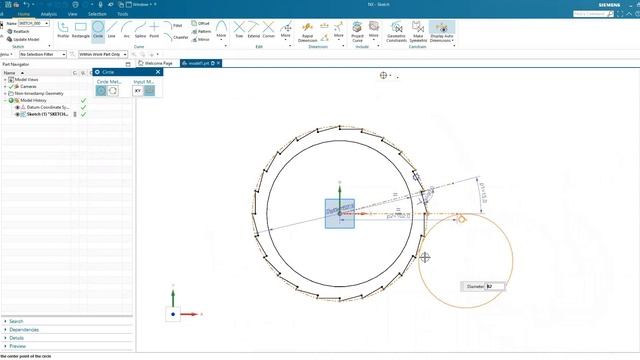The height and width of the screenshot is (360, 640).
Task: Open the Selection ribbon tab
Action: 97,14
